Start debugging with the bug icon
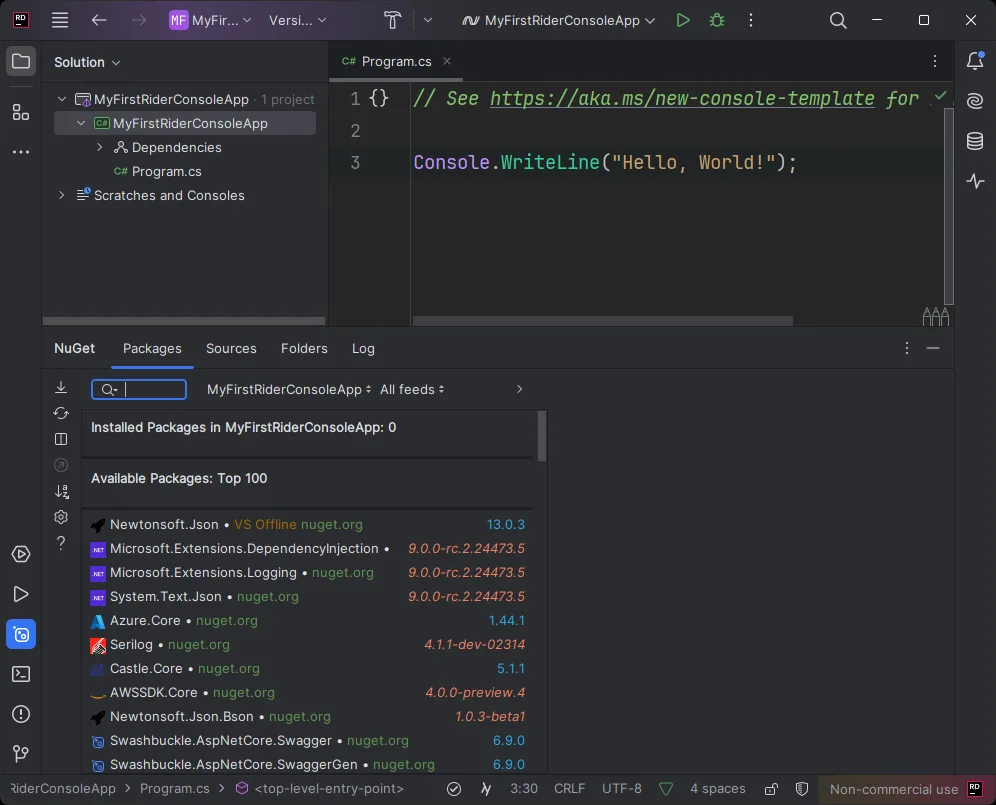996x805 pixels. tap(717, 20)
